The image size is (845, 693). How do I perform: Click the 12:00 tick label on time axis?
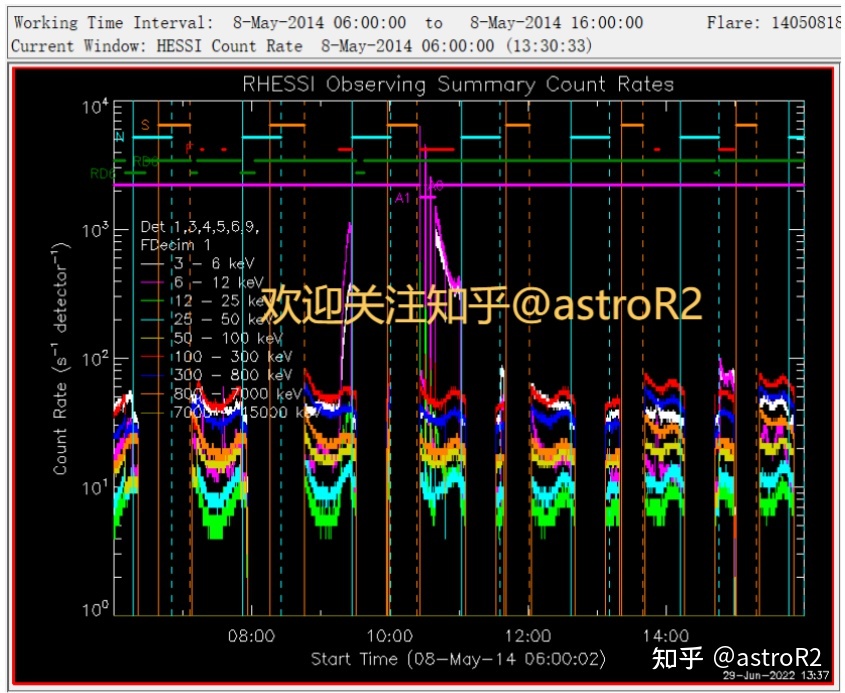coord(527,636)
